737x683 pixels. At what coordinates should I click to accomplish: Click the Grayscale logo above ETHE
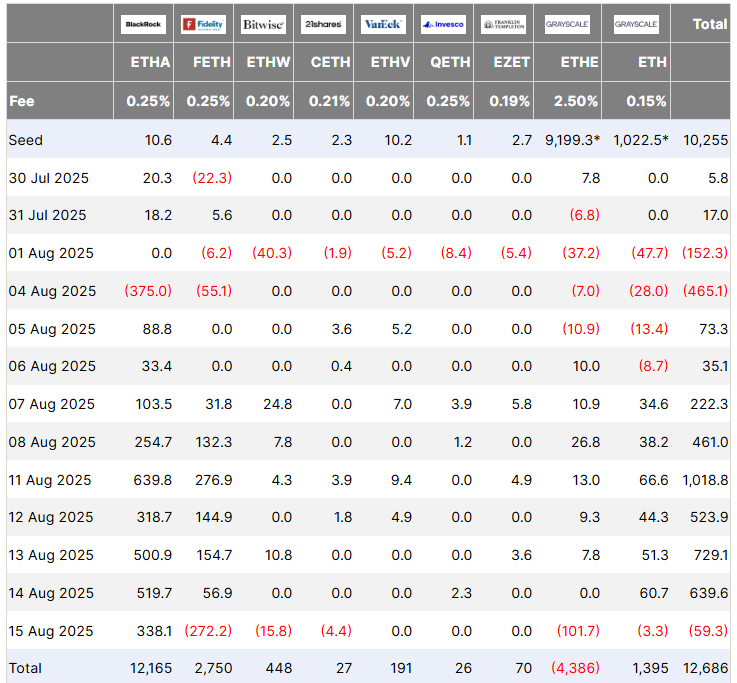[x=567, y=24]
